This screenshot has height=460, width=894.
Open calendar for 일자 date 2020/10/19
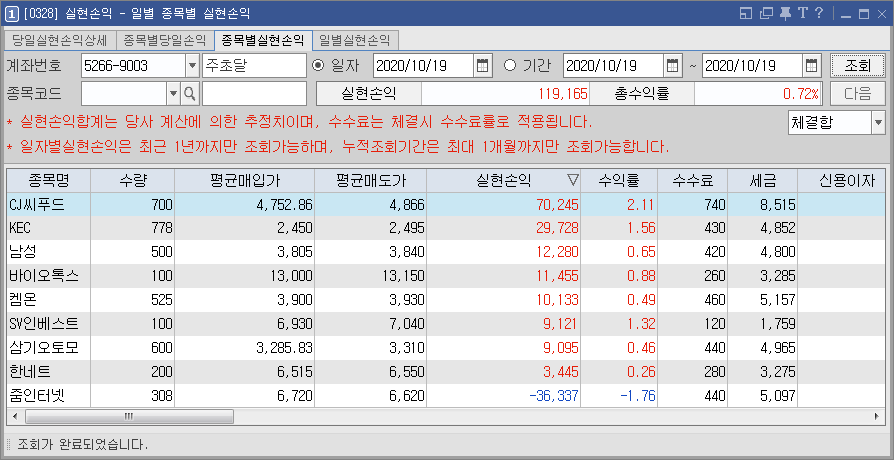pyautogui.click(x=482, y=66)
